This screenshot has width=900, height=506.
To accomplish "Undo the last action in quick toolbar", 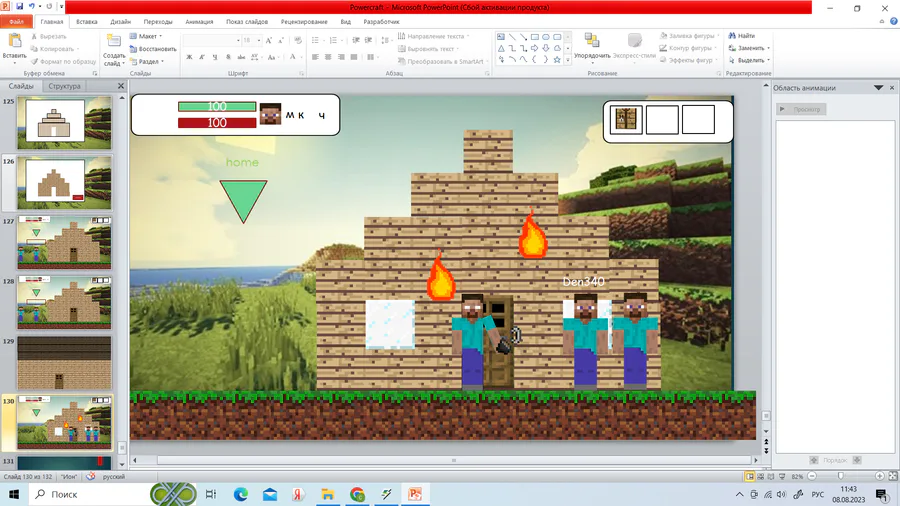I will click(32, 6).
